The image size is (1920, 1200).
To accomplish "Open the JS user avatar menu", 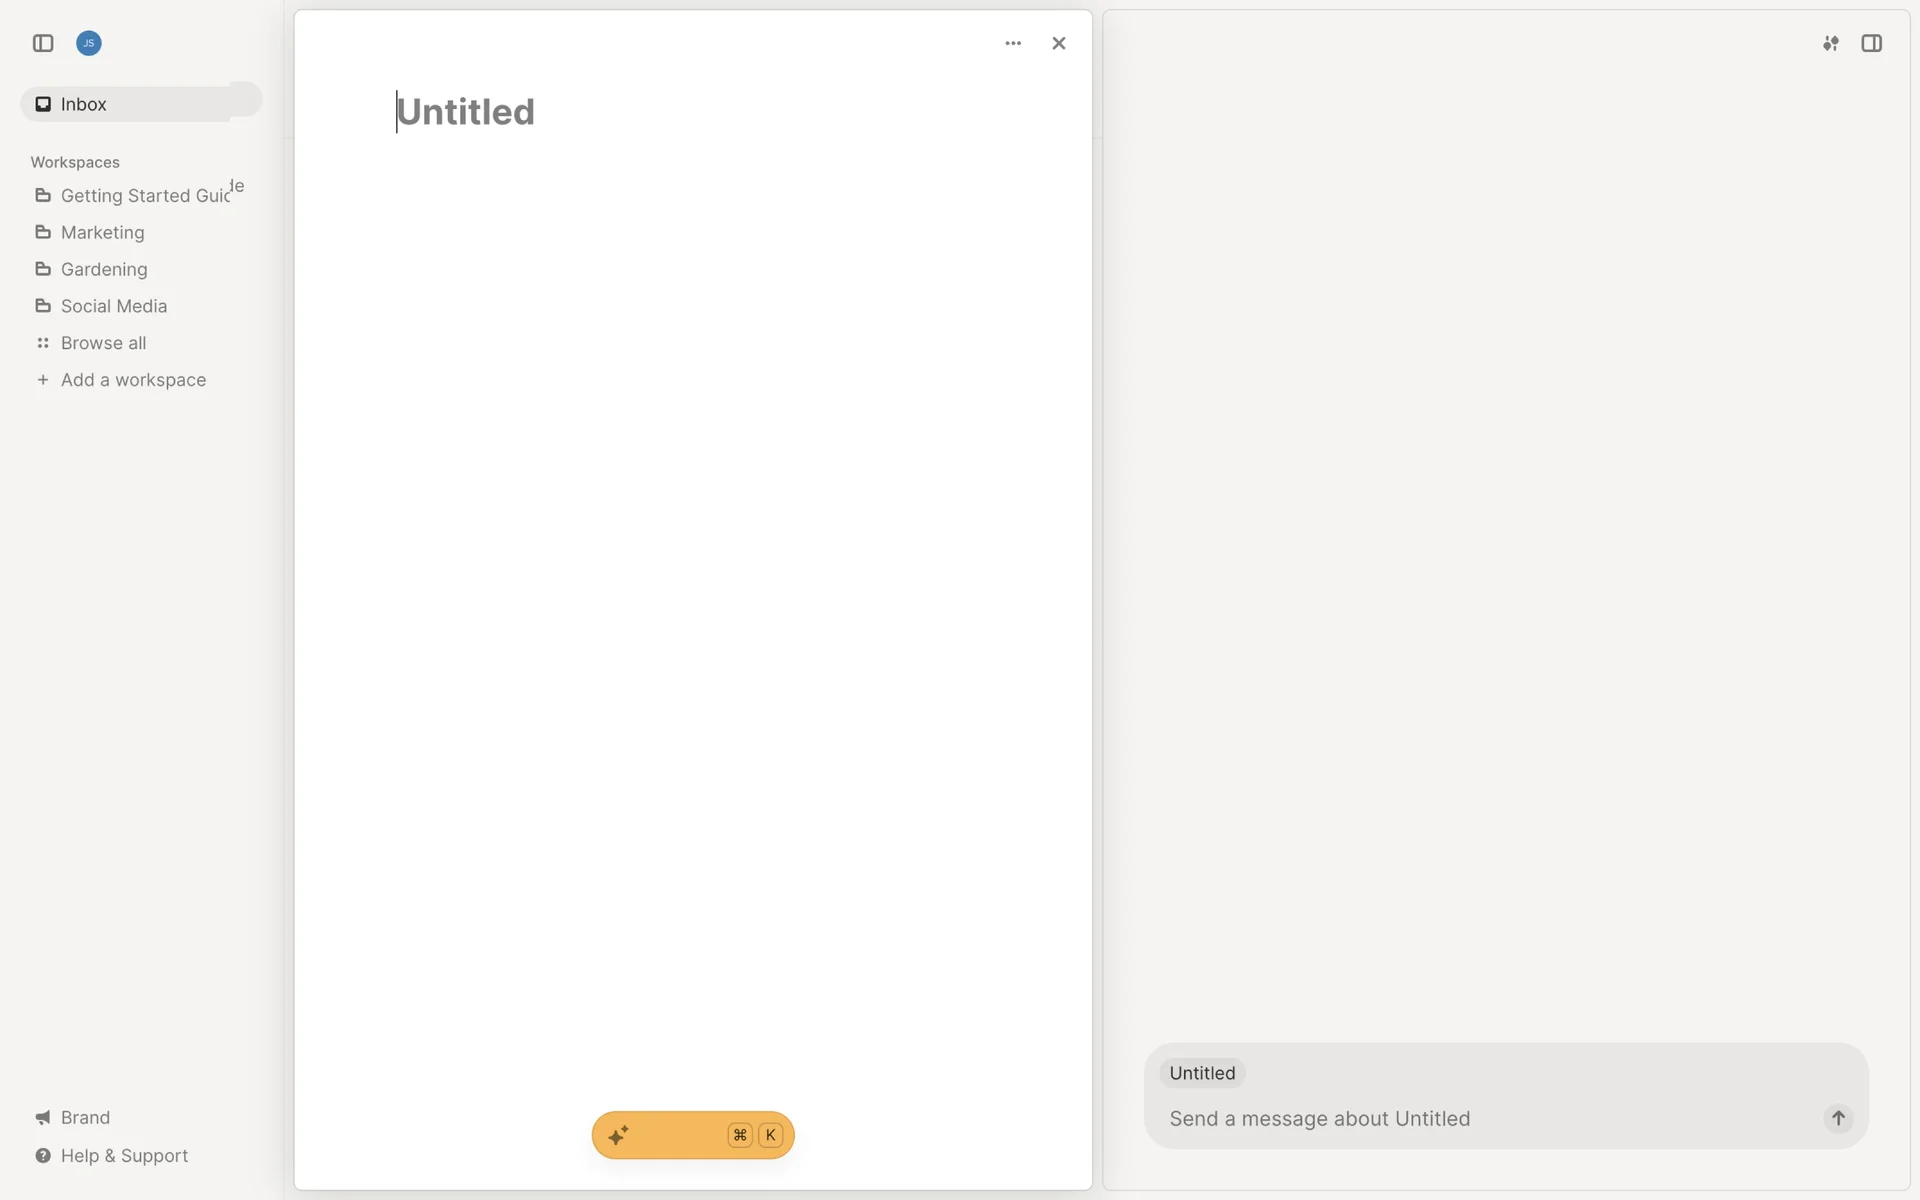I will [x=89, y=43].
